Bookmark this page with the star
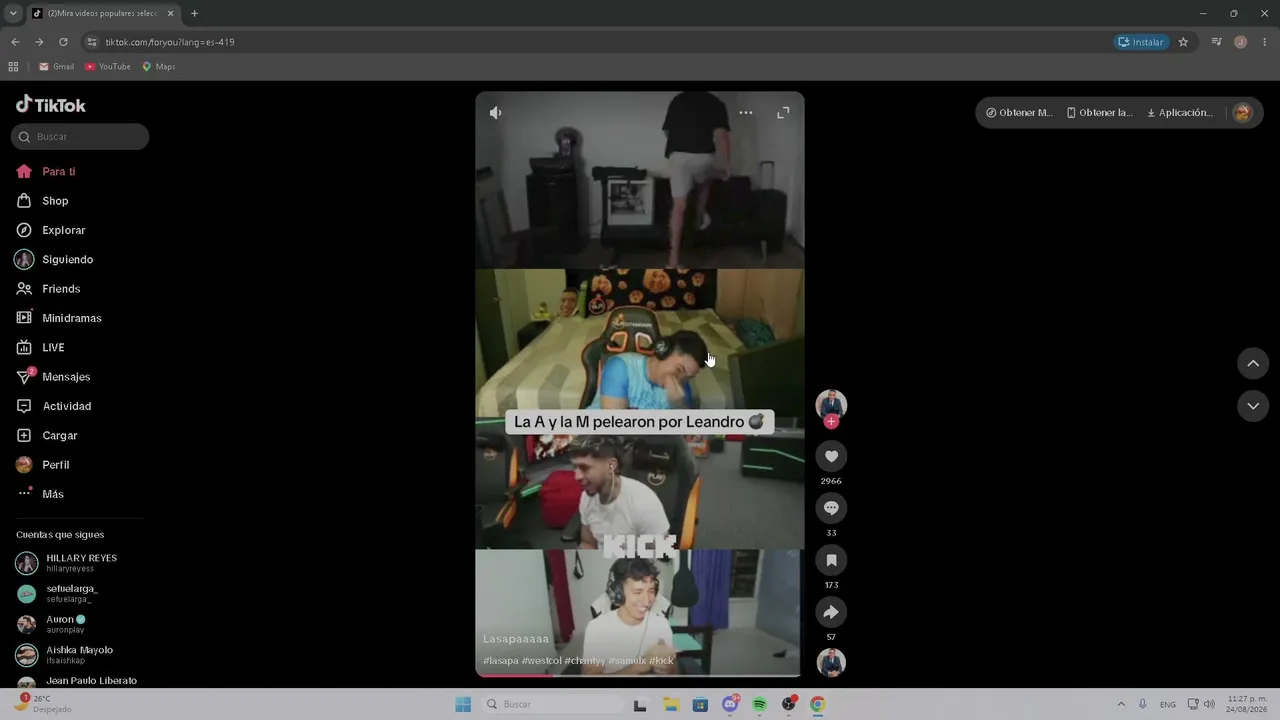 coord(1183,42)
